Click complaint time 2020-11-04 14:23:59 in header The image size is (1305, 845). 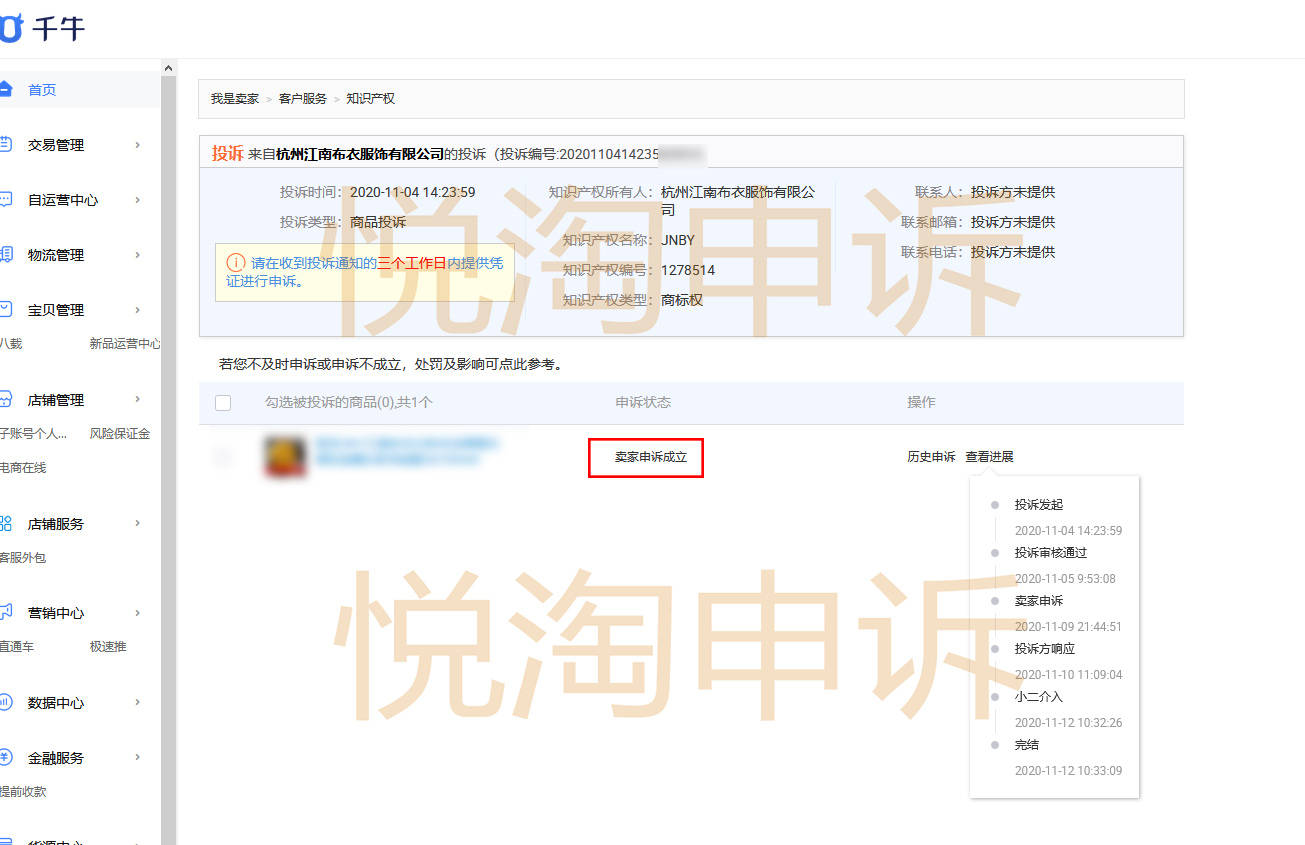413,192
